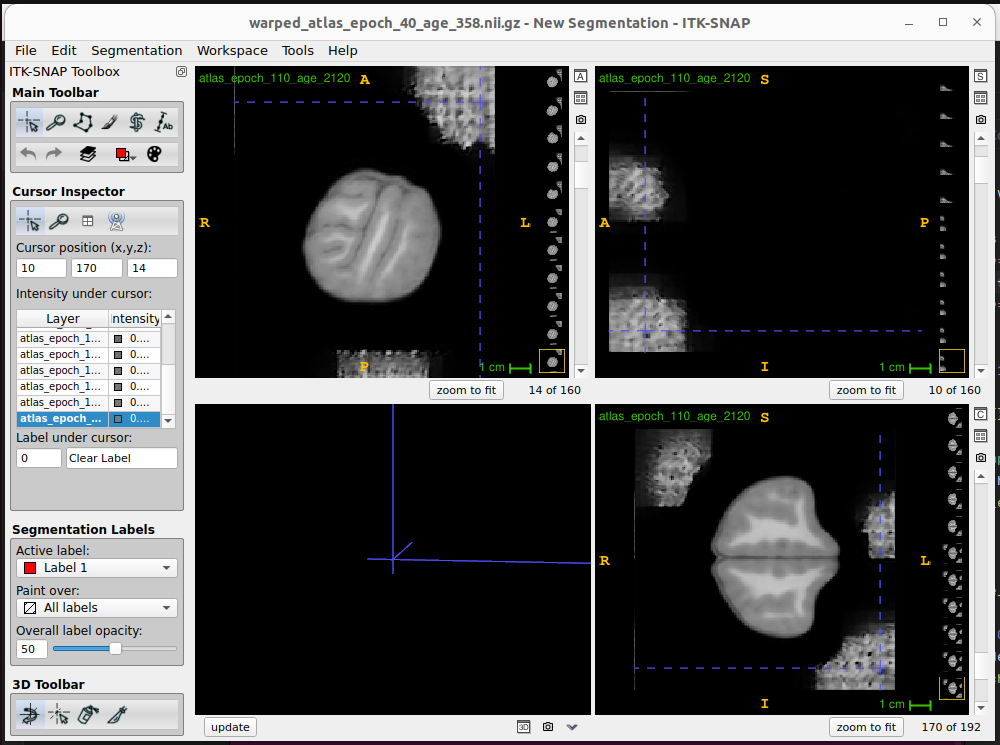Toggle axial view 'A' layout button
This screenshot has height=745, width=1000.
tap(580, 77)
